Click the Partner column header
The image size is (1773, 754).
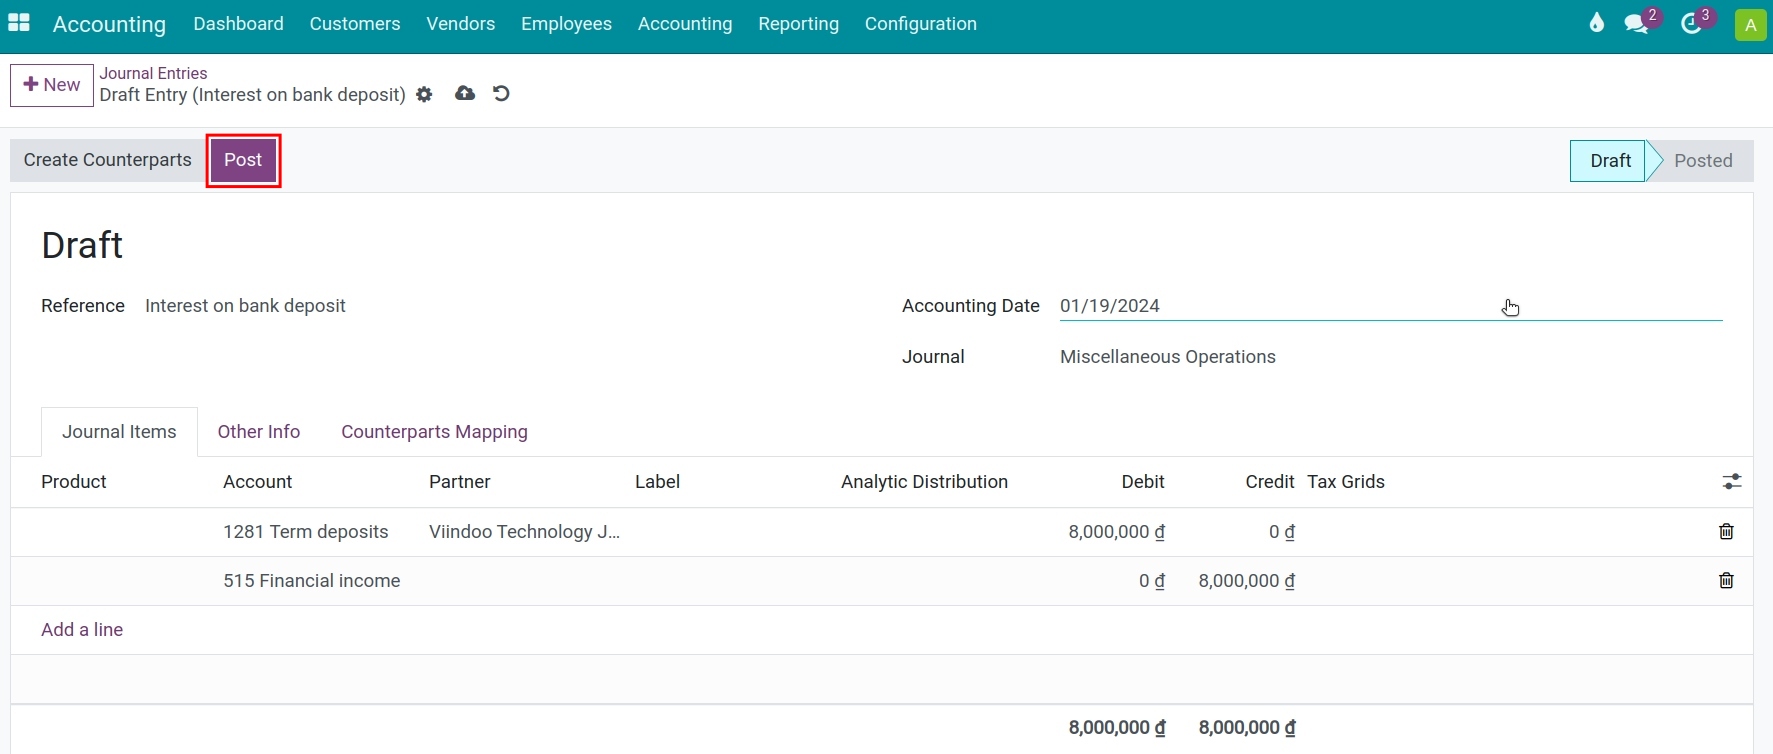pos(460,482)
